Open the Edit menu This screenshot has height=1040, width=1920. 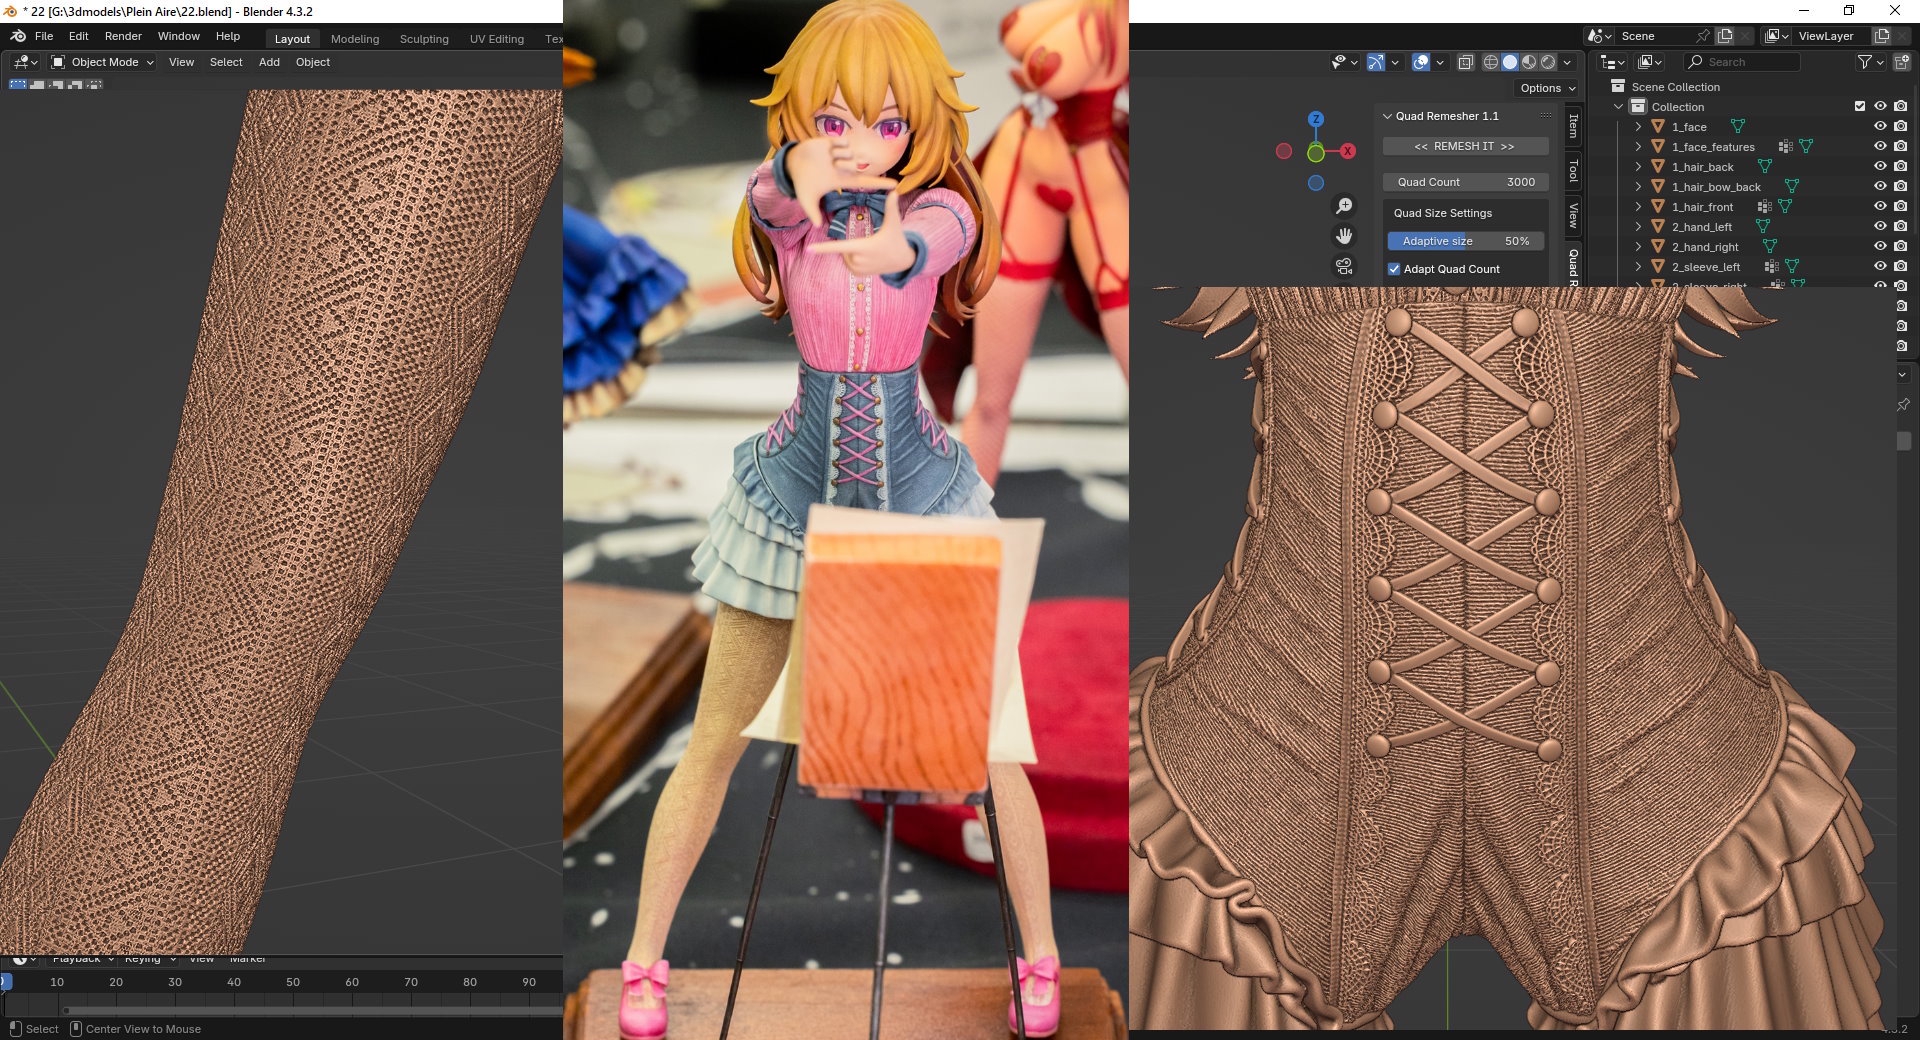[79, 36]
